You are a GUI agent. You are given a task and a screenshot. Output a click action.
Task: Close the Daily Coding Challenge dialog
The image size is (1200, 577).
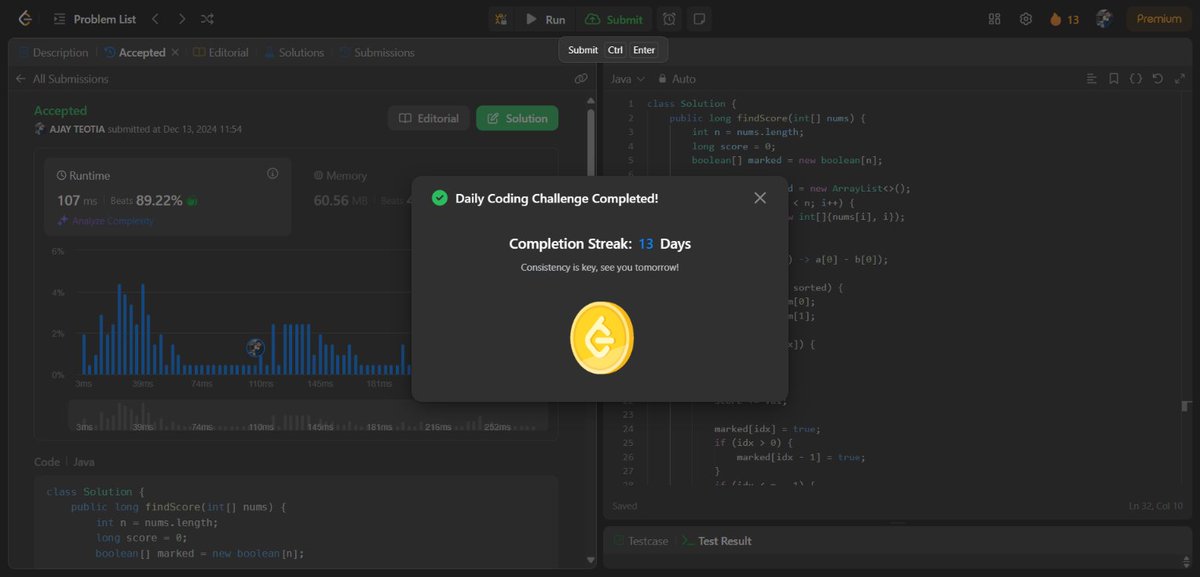[x=760, y=198]
